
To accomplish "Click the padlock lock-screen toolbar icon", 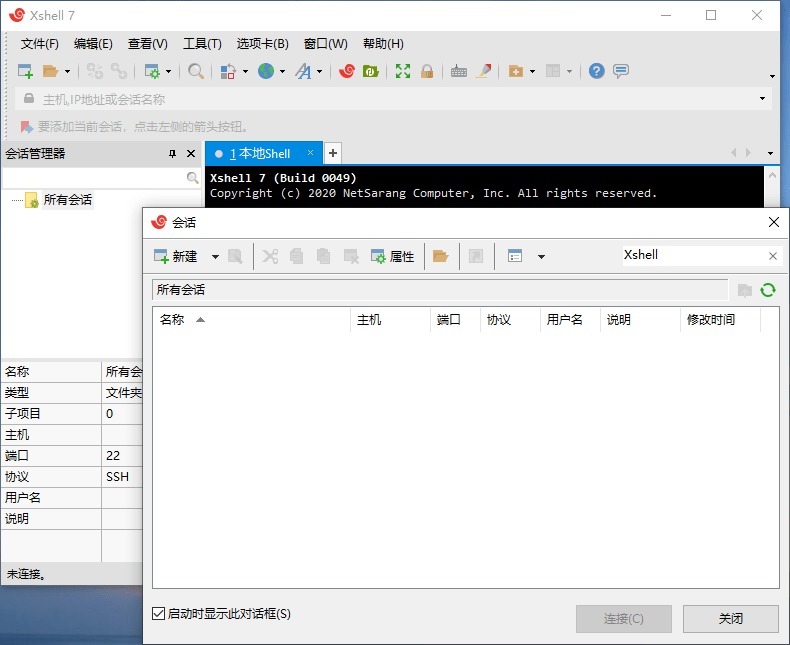I will click(x=427, y=71).
